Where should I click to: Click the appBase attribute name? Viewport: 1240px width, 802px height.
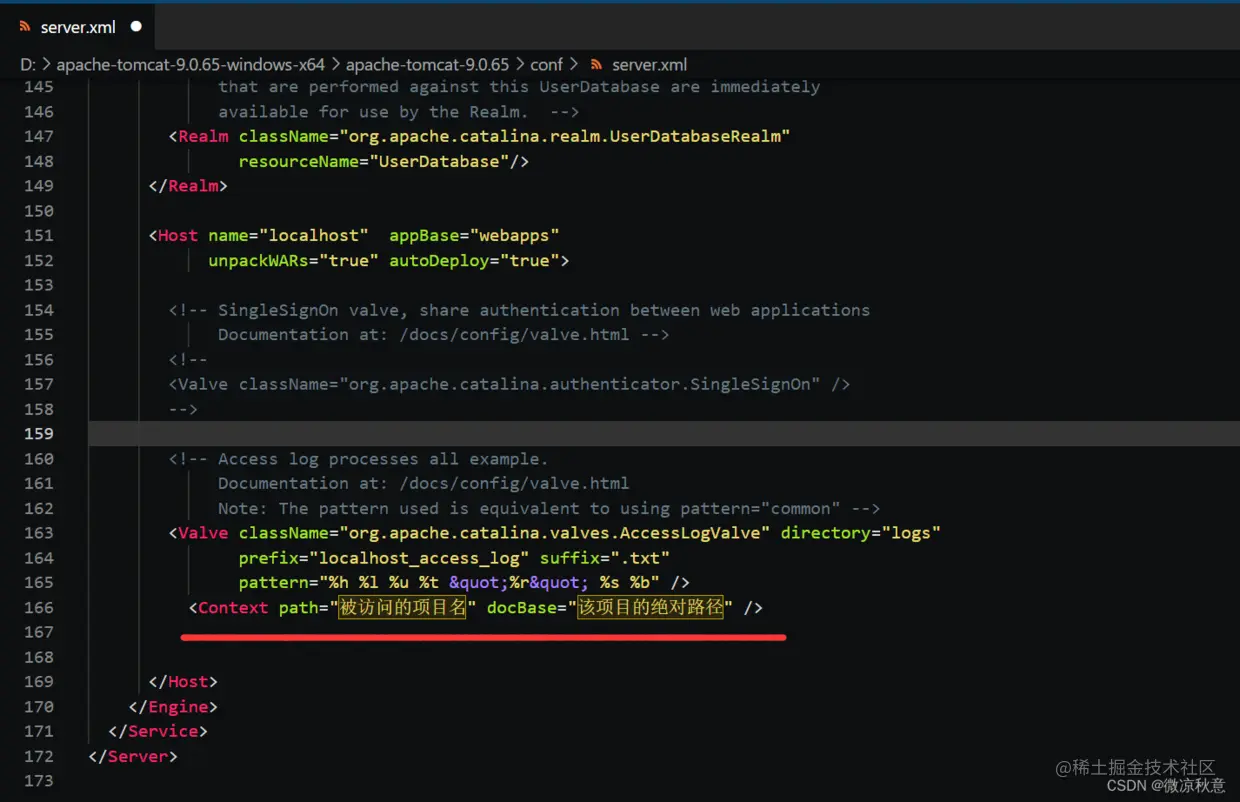click(424, 235)
